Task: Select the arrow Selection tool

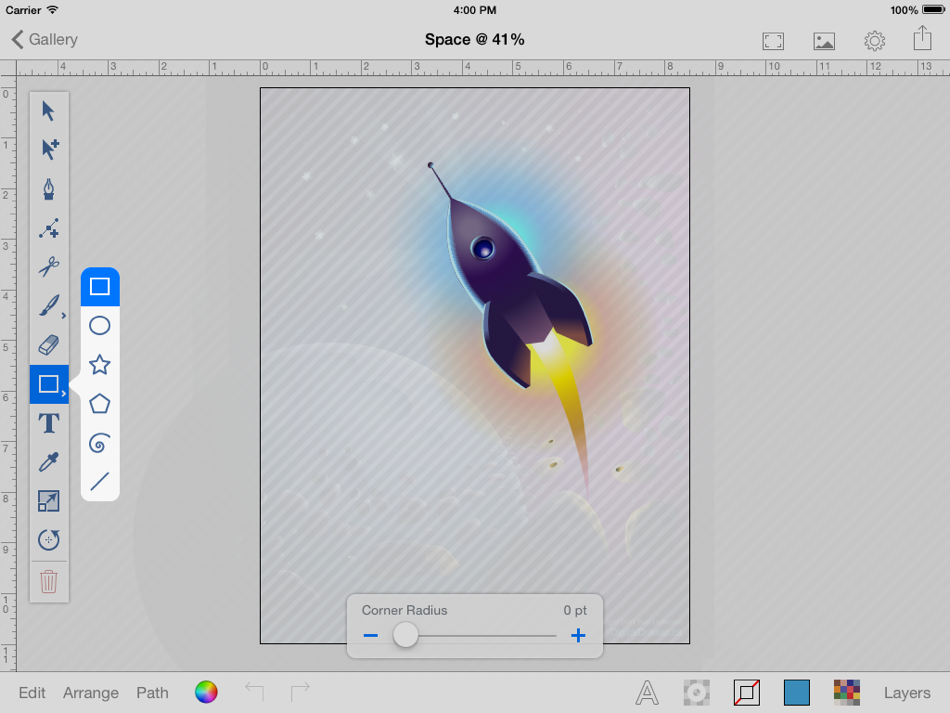Action: coord(48,111)
